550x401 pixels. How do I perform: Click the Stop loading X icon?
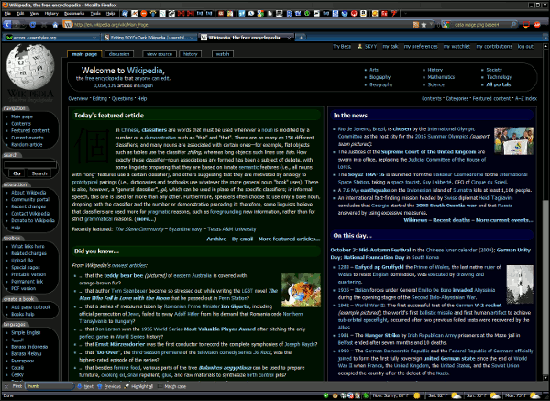(x=44, y=25)
